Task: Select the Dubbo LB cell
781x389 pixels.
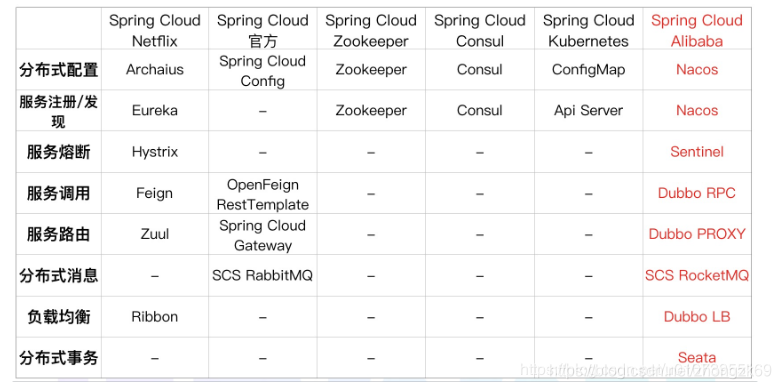Action: 696,316
